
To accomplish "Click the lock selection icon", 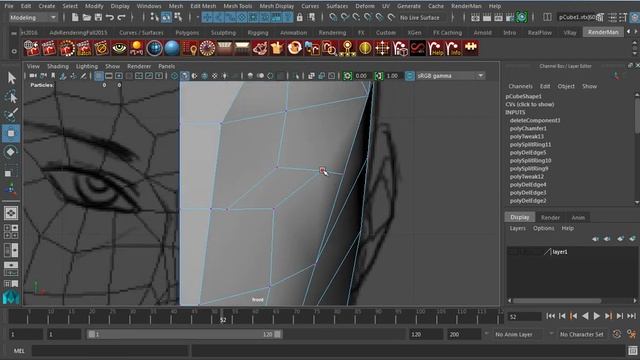I will click(x=300, y=17).
